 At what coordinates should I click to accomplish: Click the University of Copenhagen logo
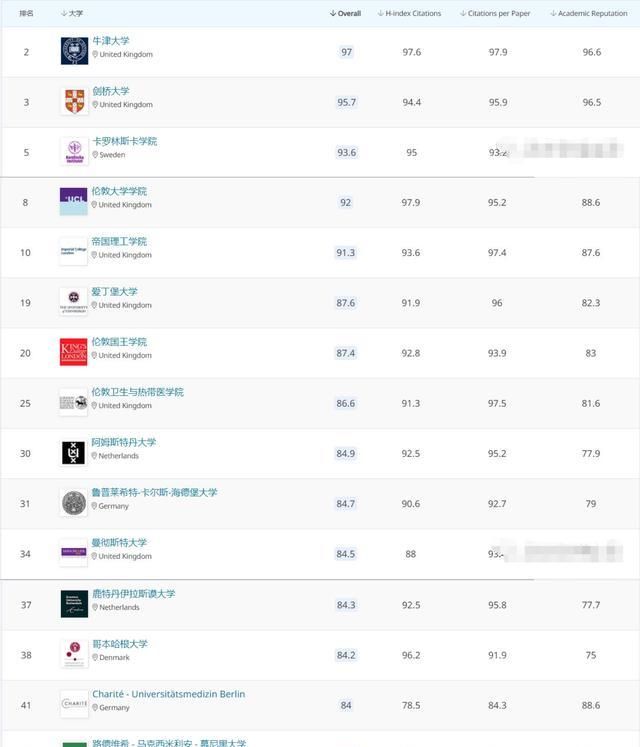(74, 654)
